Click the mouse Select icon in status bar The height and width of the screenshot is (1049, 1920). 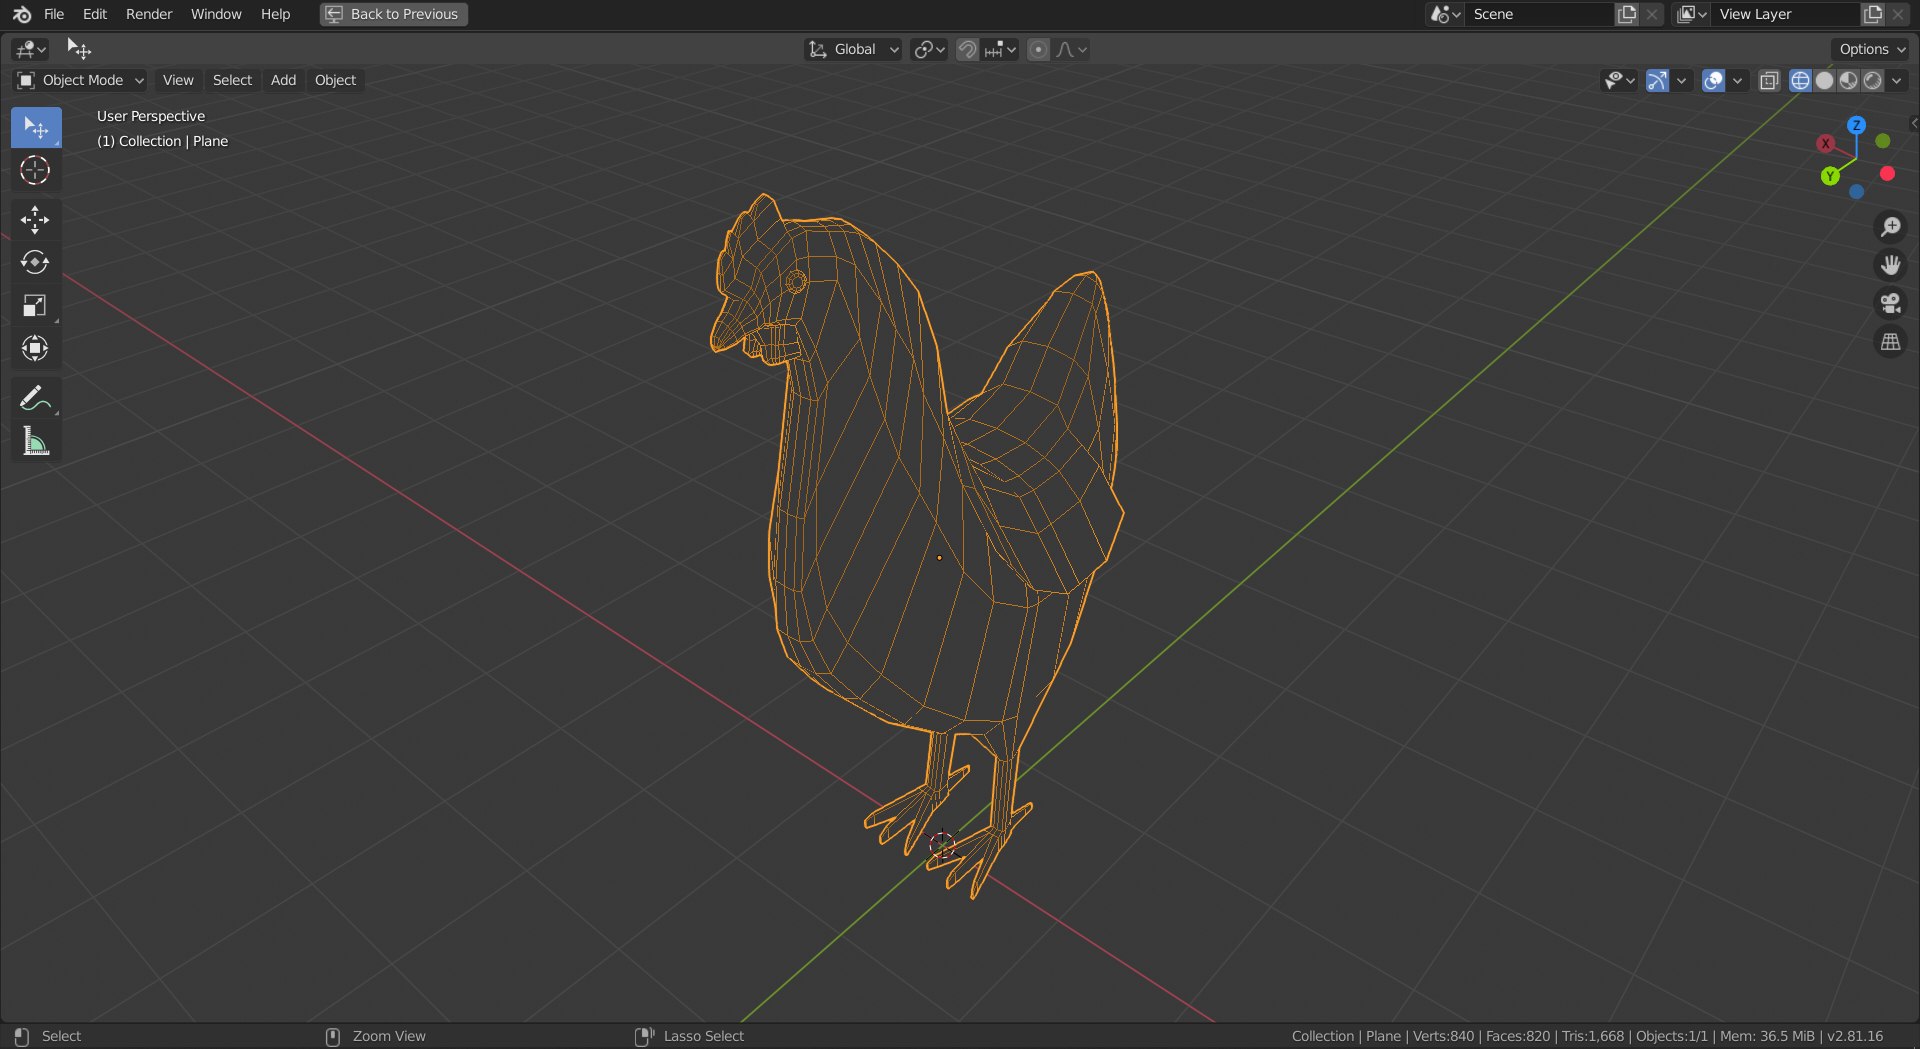22,1036
